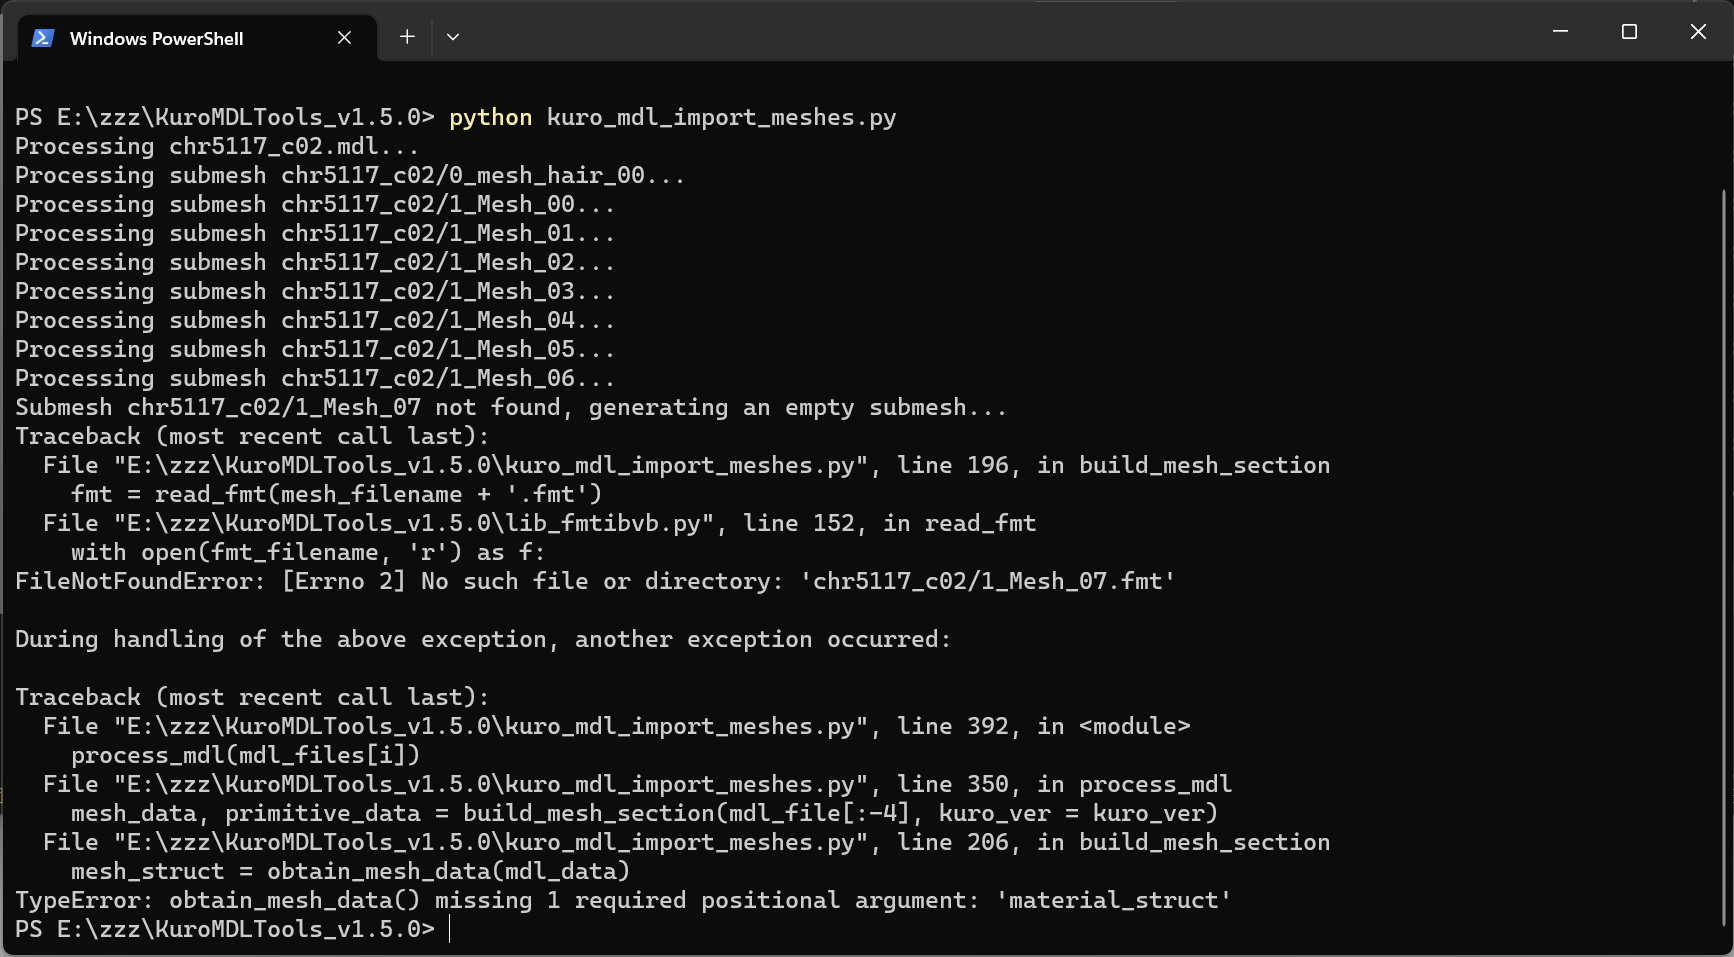Close the terminal window

click(x=1698, y=32)
